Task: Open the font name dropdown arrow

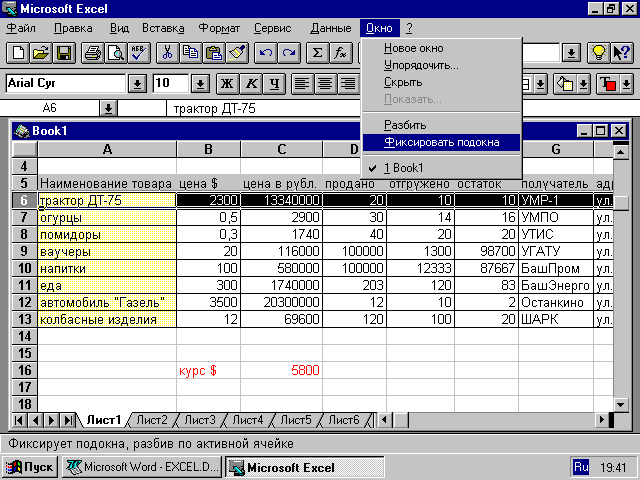Action: coord(138,84)
